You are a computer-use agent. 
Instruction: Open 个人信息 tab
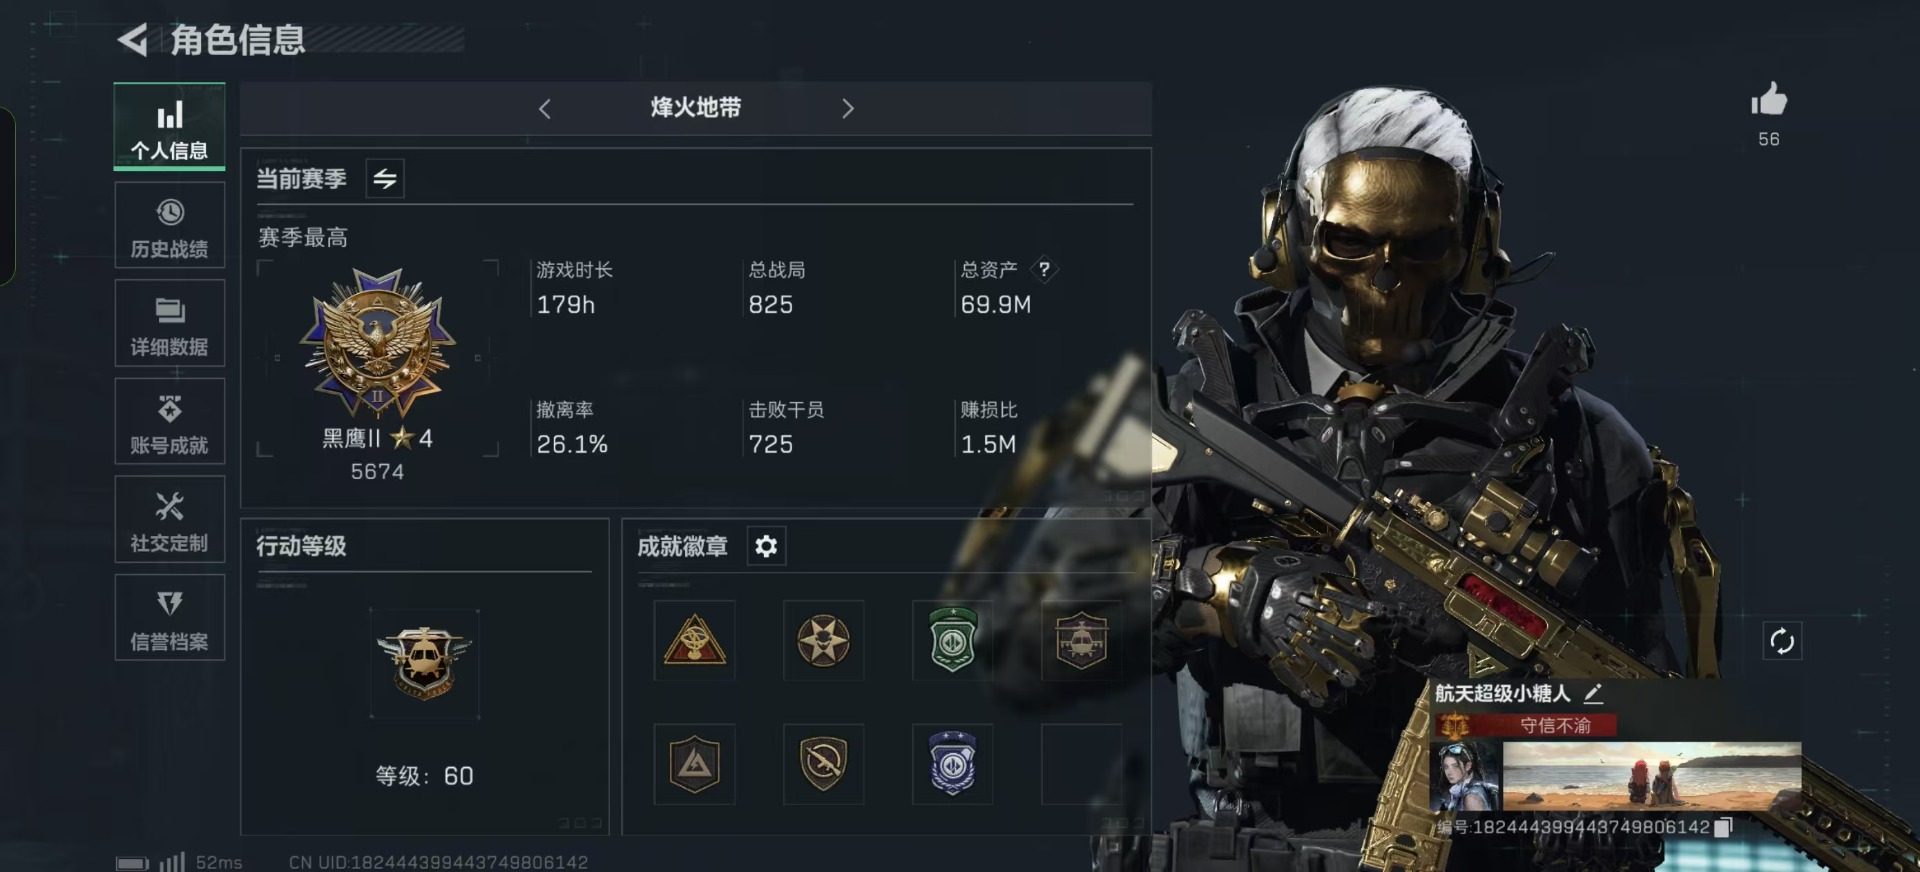click(170, 127)
